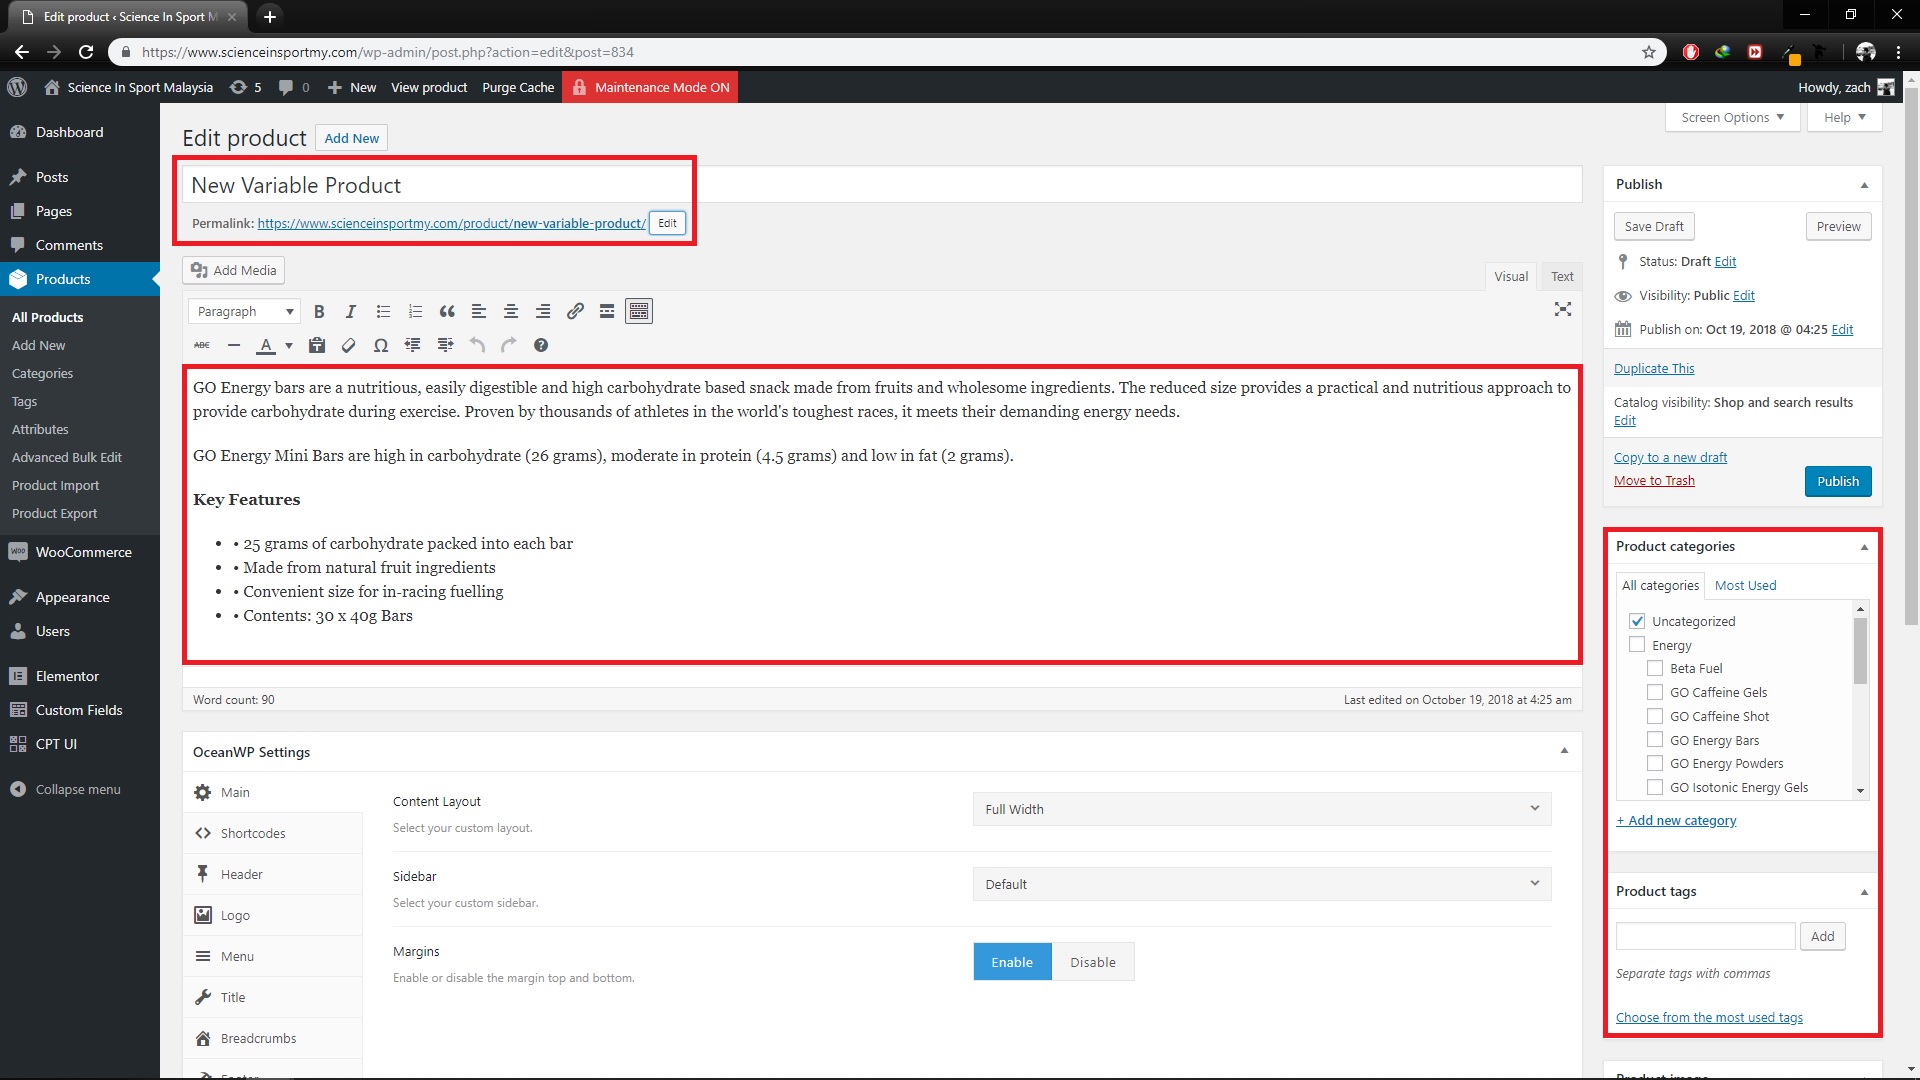Open Help dropdown panel
The height and width of the screenshot is (1080, 1920).
click(x=1844, y=117)
